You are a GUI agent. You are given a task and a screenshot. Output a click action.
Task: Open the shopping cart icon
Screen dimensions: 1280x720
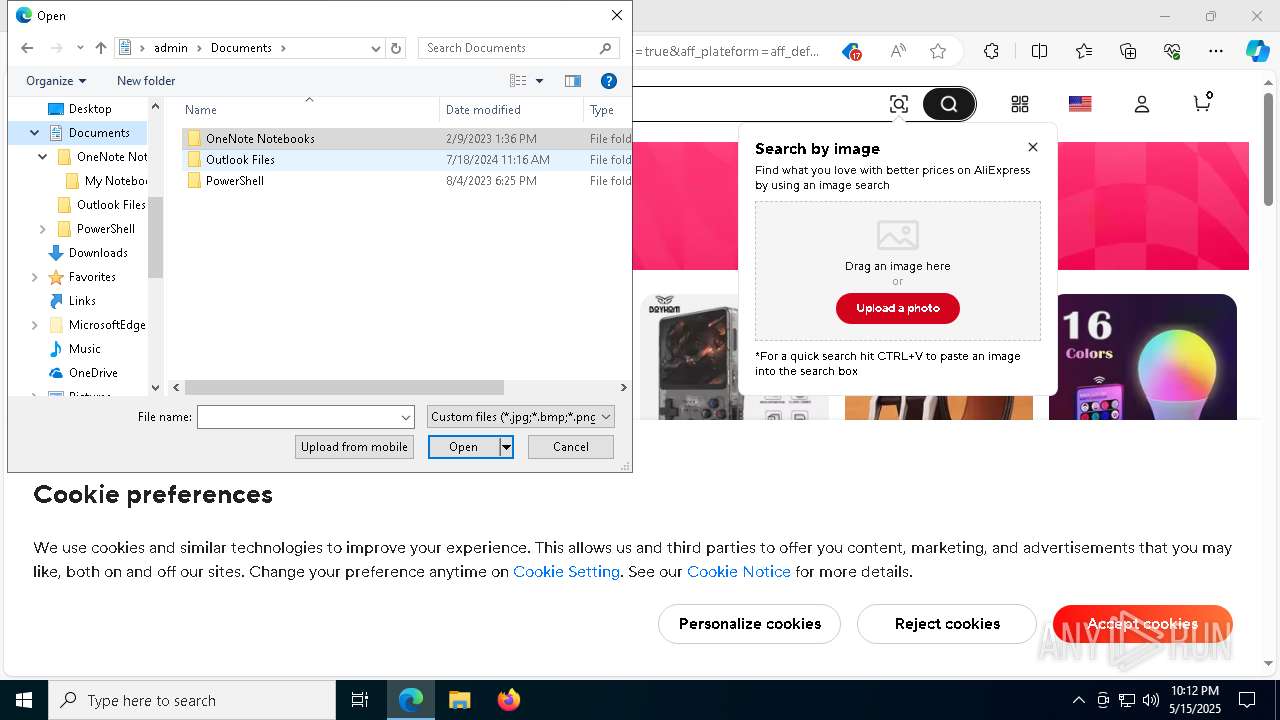point(1203,102)
